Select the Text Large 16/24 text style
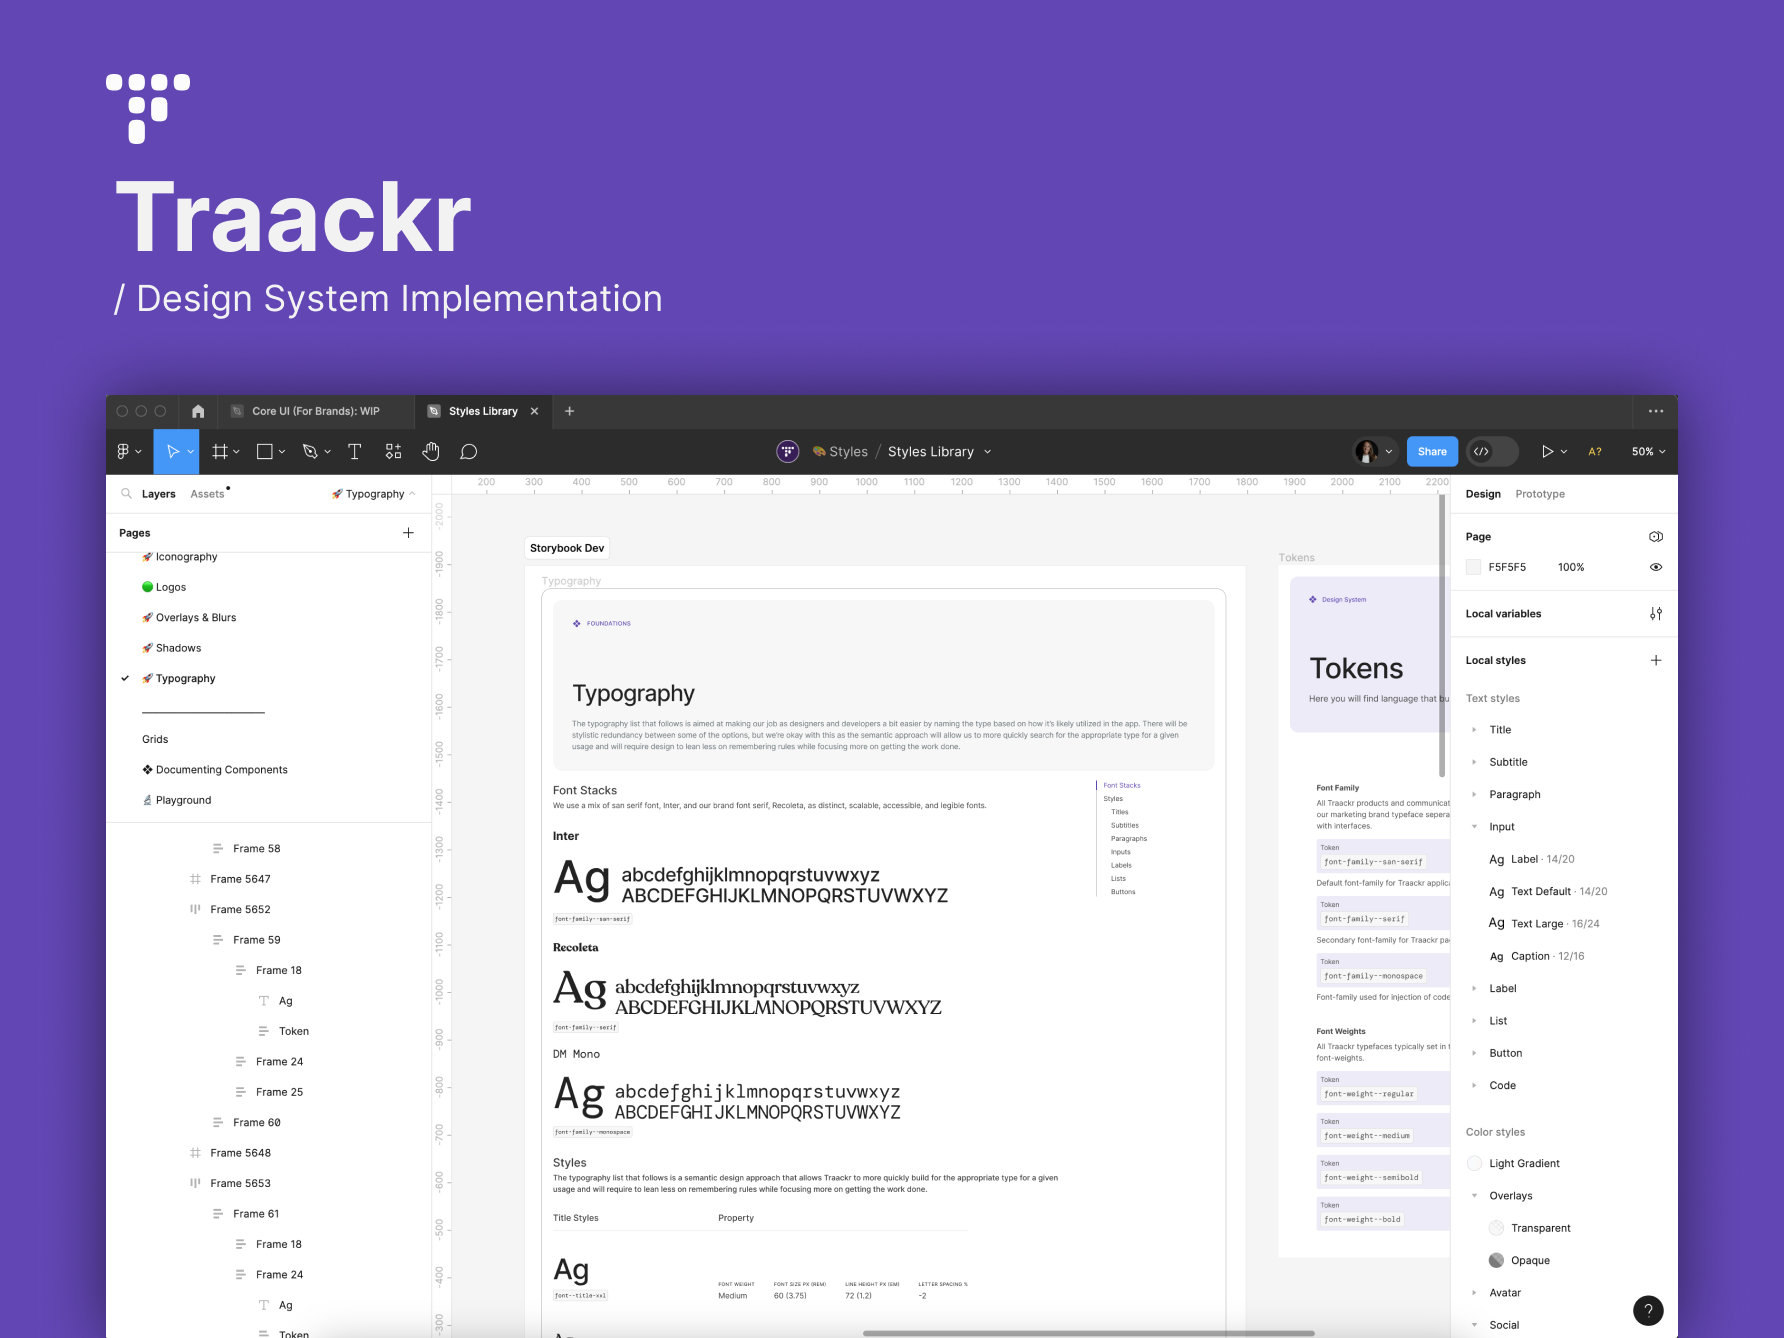 tap(1544, 924)
